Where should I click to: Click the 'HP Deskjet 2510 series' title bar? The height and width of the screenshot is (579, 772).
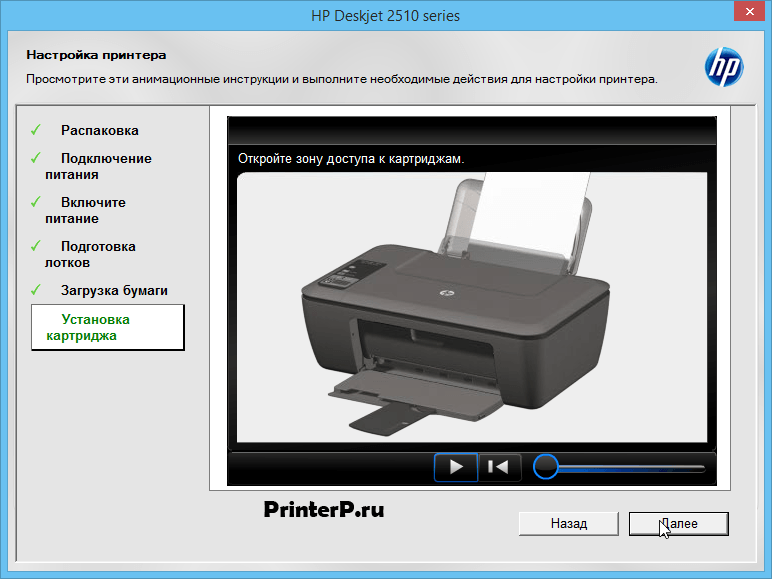tap(386, 16)
